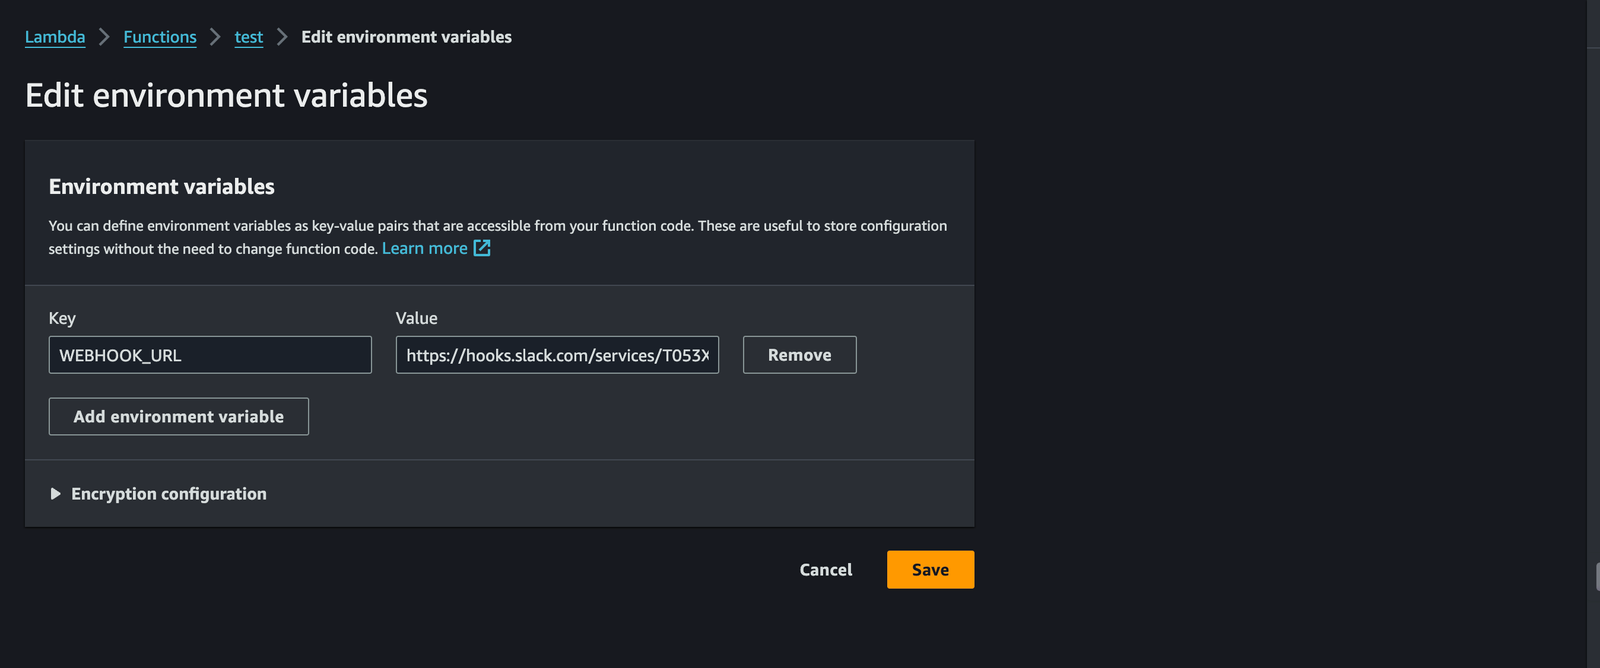This screenshot has width=1600, height=668.
Task: Click the chevron separator after Functions breadcrumb
Action: pyautogui.click(x=215, y=37)
